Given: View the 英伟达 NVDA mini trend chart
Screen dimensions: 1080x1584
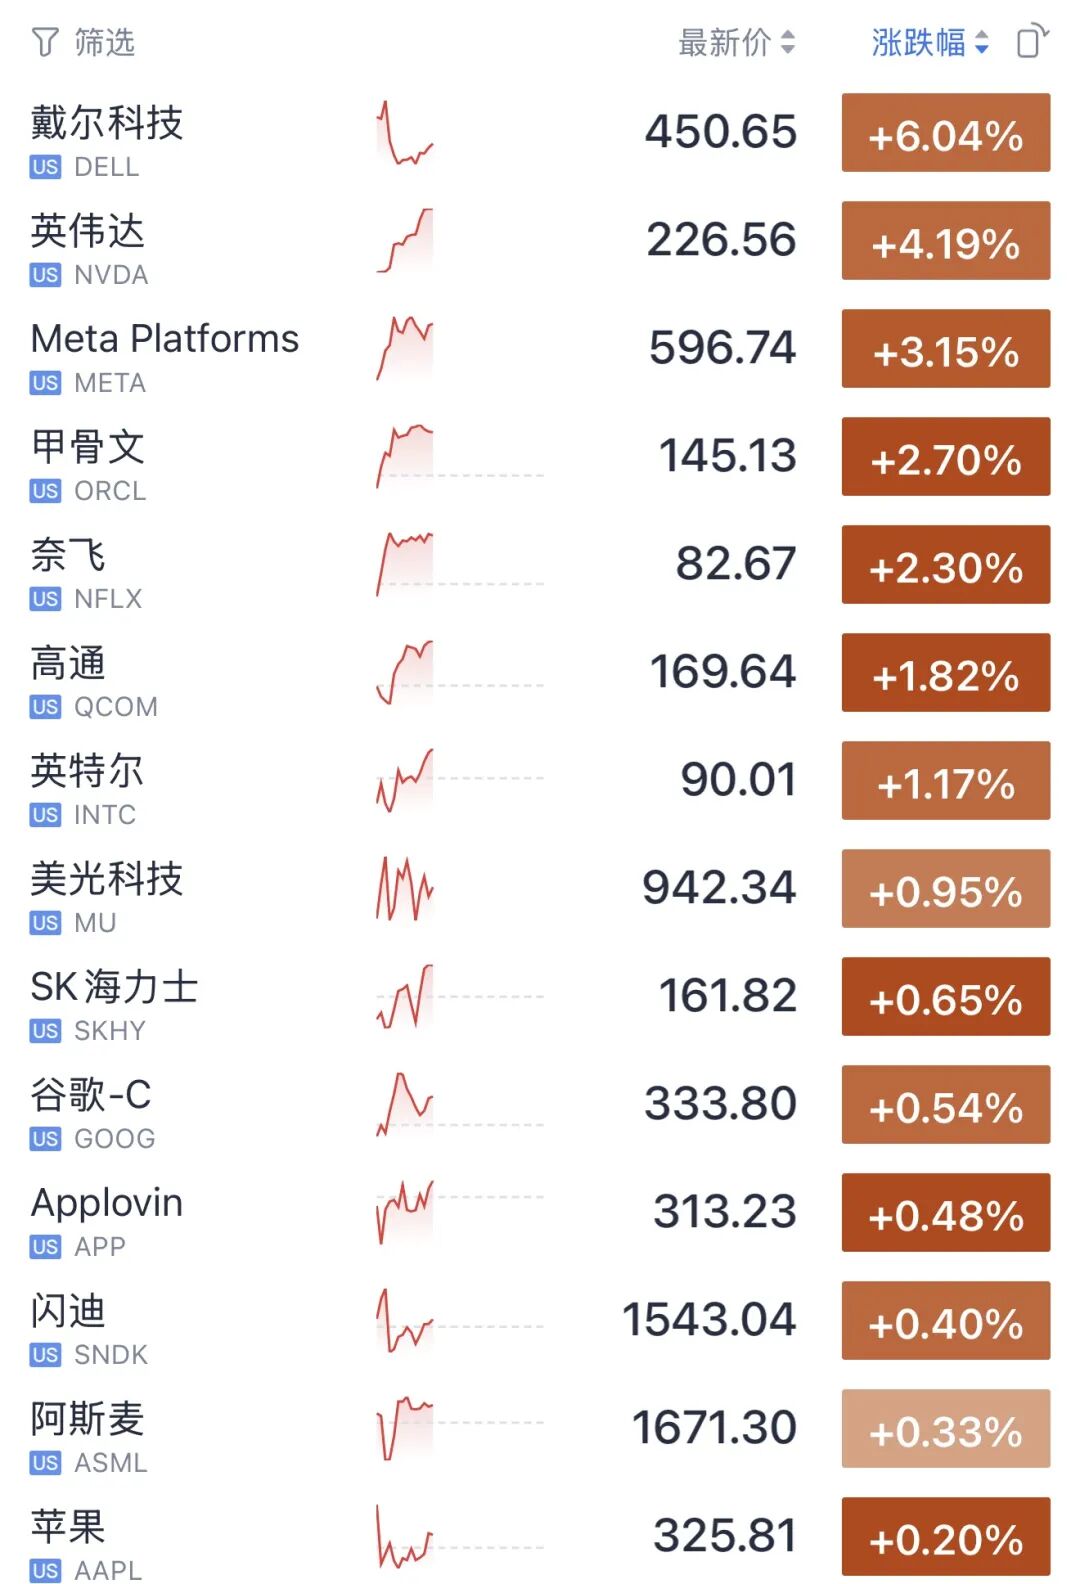Looking at the screenshot, I should [405, 241].
